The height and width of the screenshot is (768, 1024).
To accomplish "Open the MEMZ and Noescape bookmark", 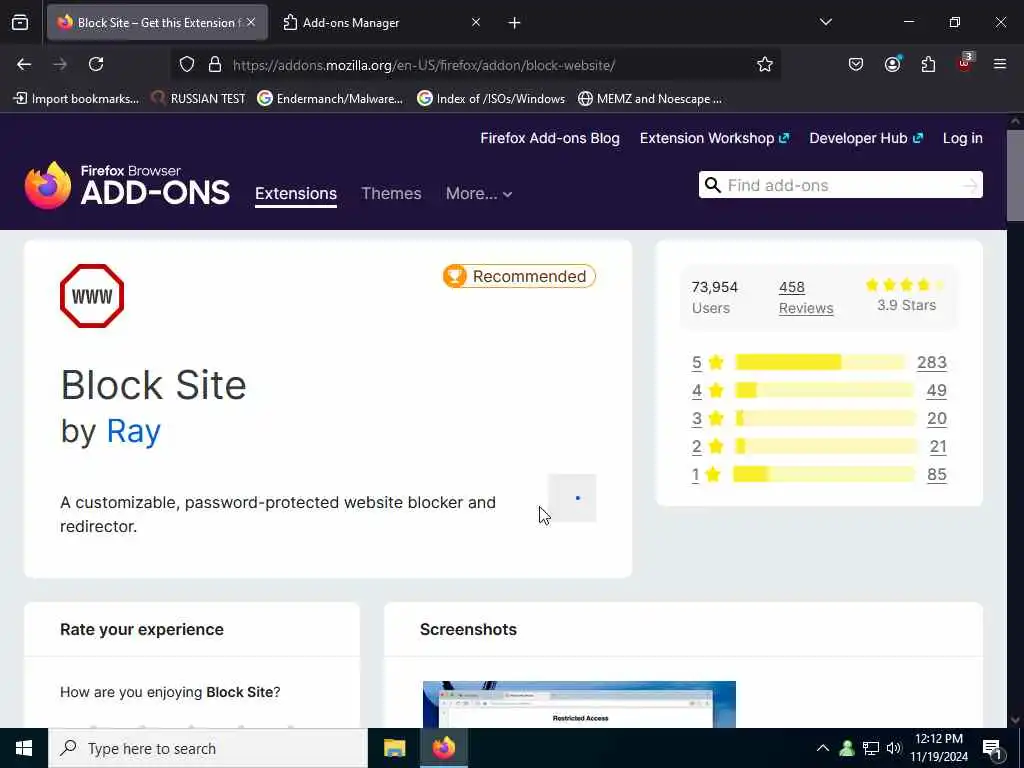I will tap(650, 99).
